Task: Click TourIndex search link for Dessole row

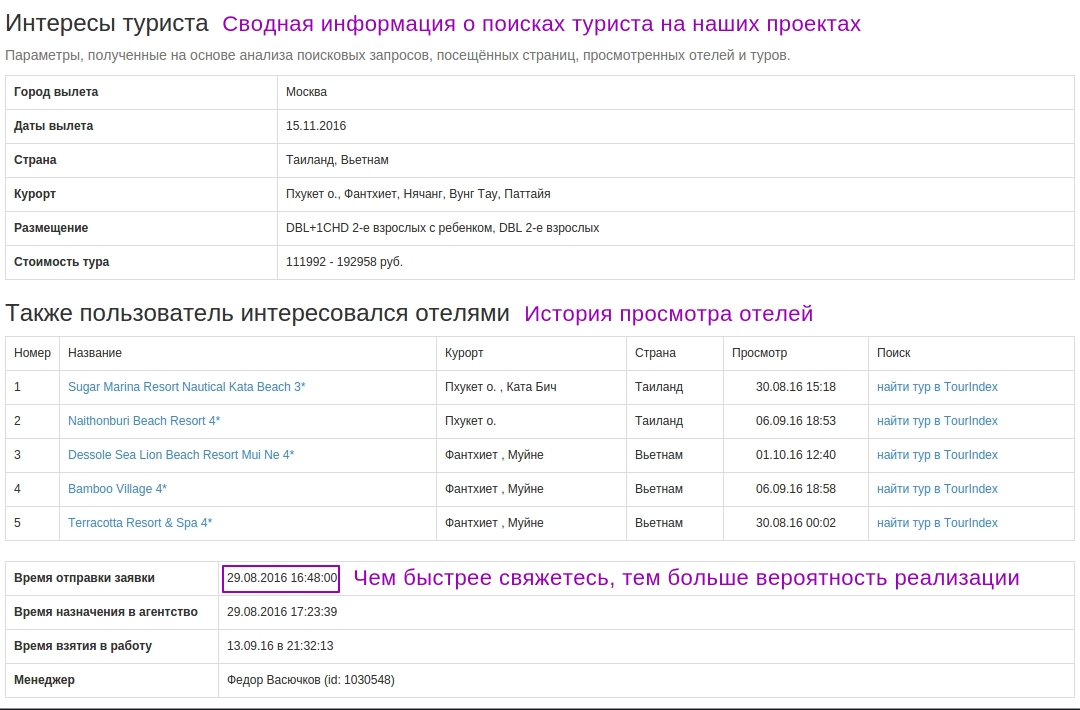Action: (937, 455)
